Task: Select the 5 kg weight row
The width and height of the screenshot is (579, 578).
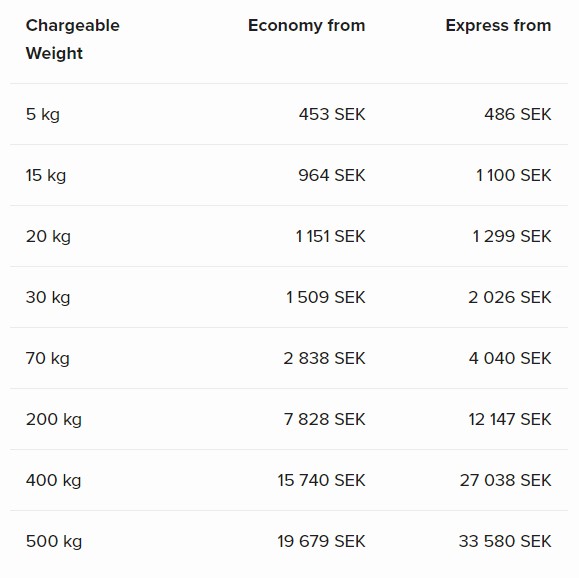Action: pos(289,114)
